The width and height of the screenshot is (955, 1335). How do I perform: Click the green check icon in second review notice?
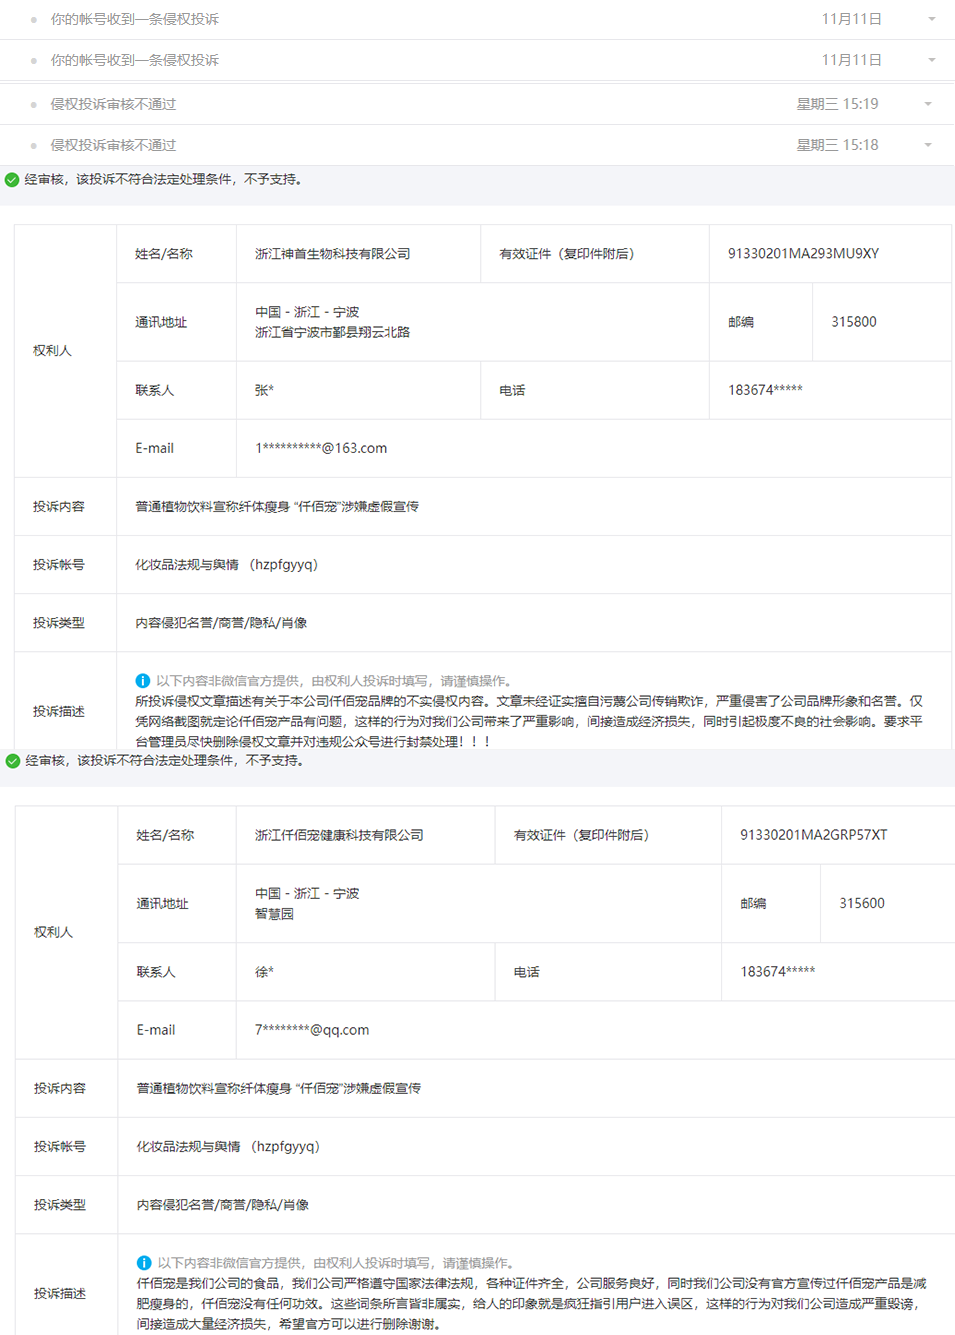pos(13,761)
